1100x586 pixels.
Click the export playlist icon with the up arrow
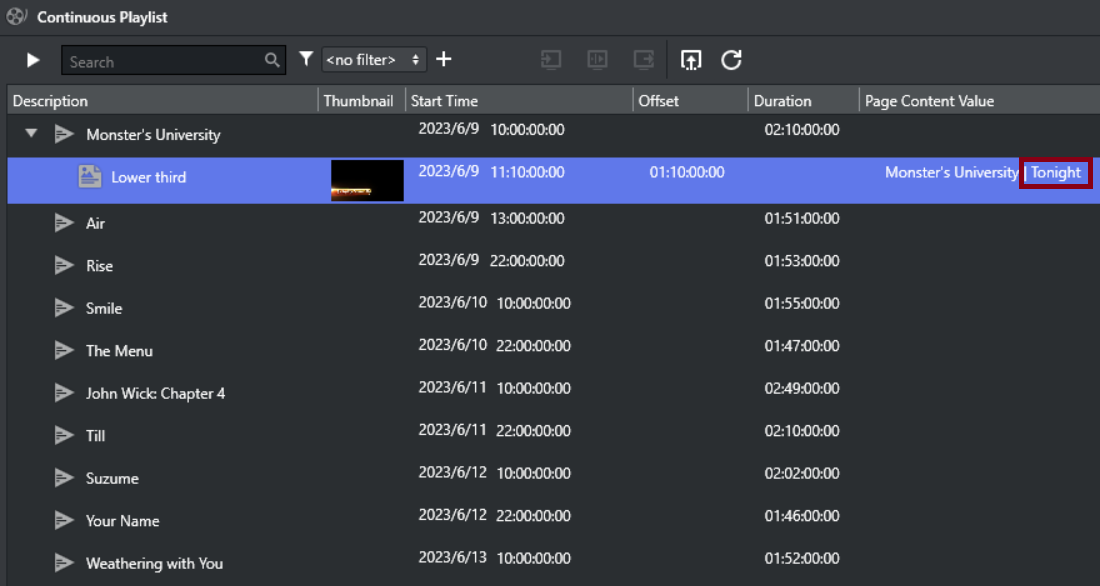pos(691,60)
